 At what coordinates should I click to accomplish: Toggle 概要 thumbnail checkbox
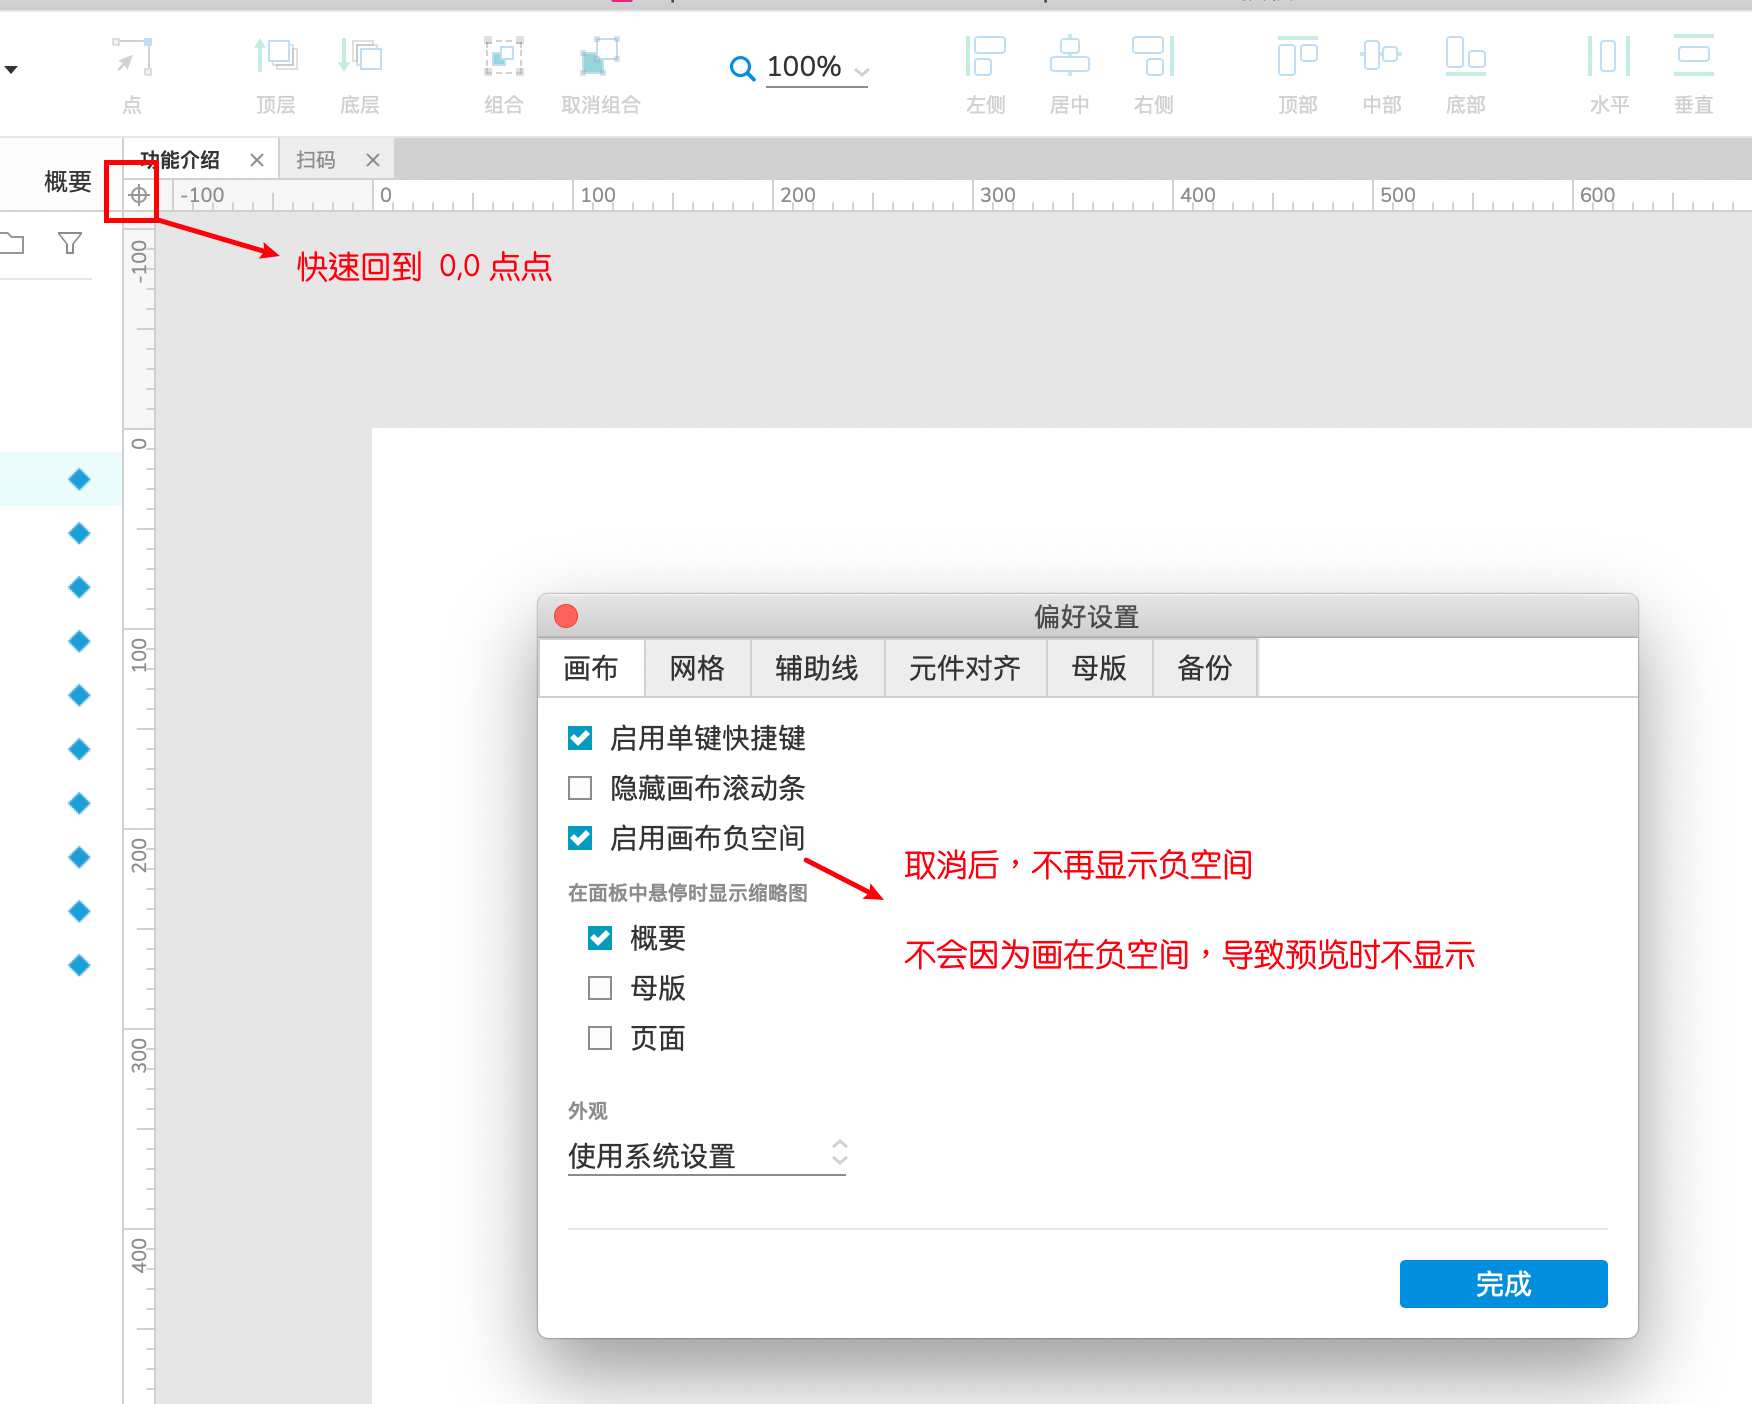click(x=600, y=938)
